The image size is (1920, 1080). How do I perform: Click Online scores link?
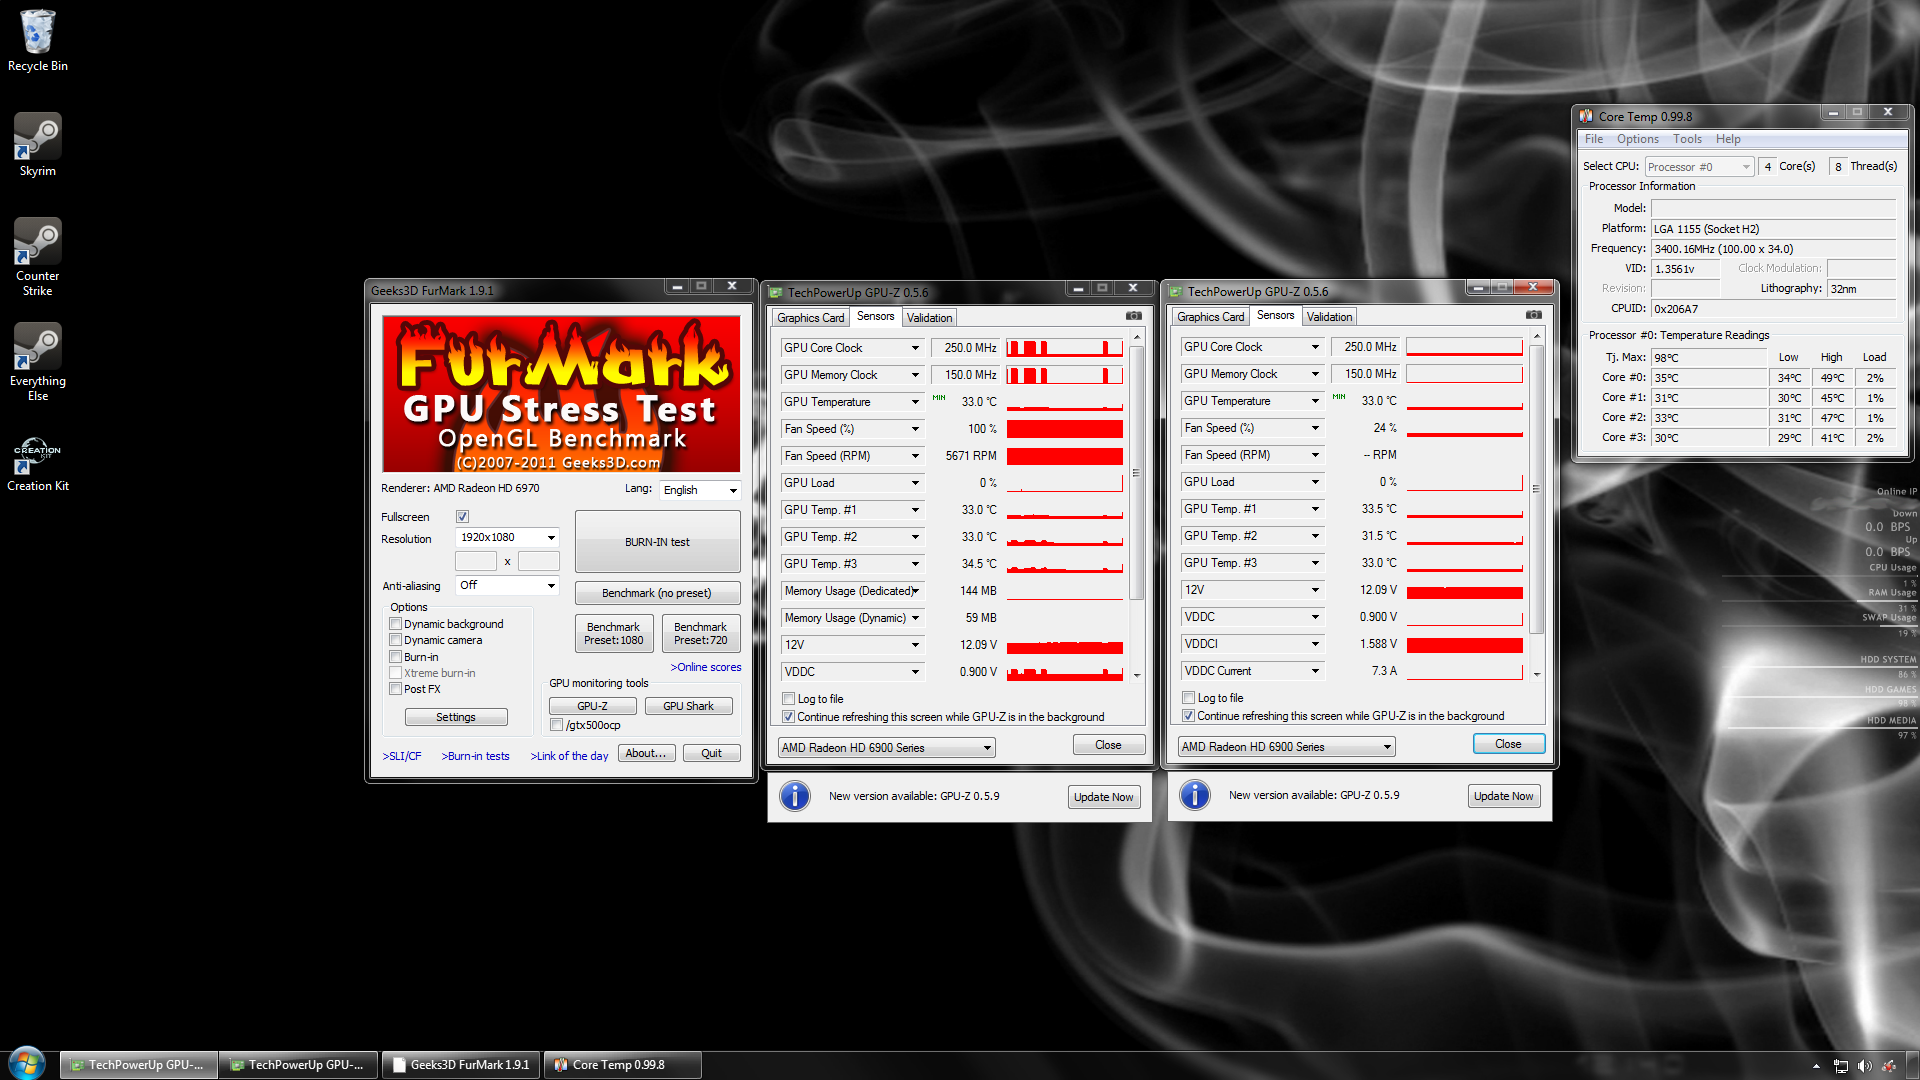[706, 667]
